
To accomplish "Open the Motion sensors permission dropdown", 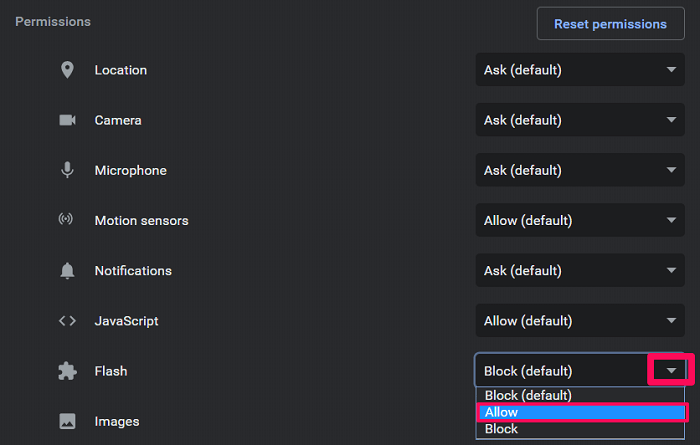I will coord(580,220).
